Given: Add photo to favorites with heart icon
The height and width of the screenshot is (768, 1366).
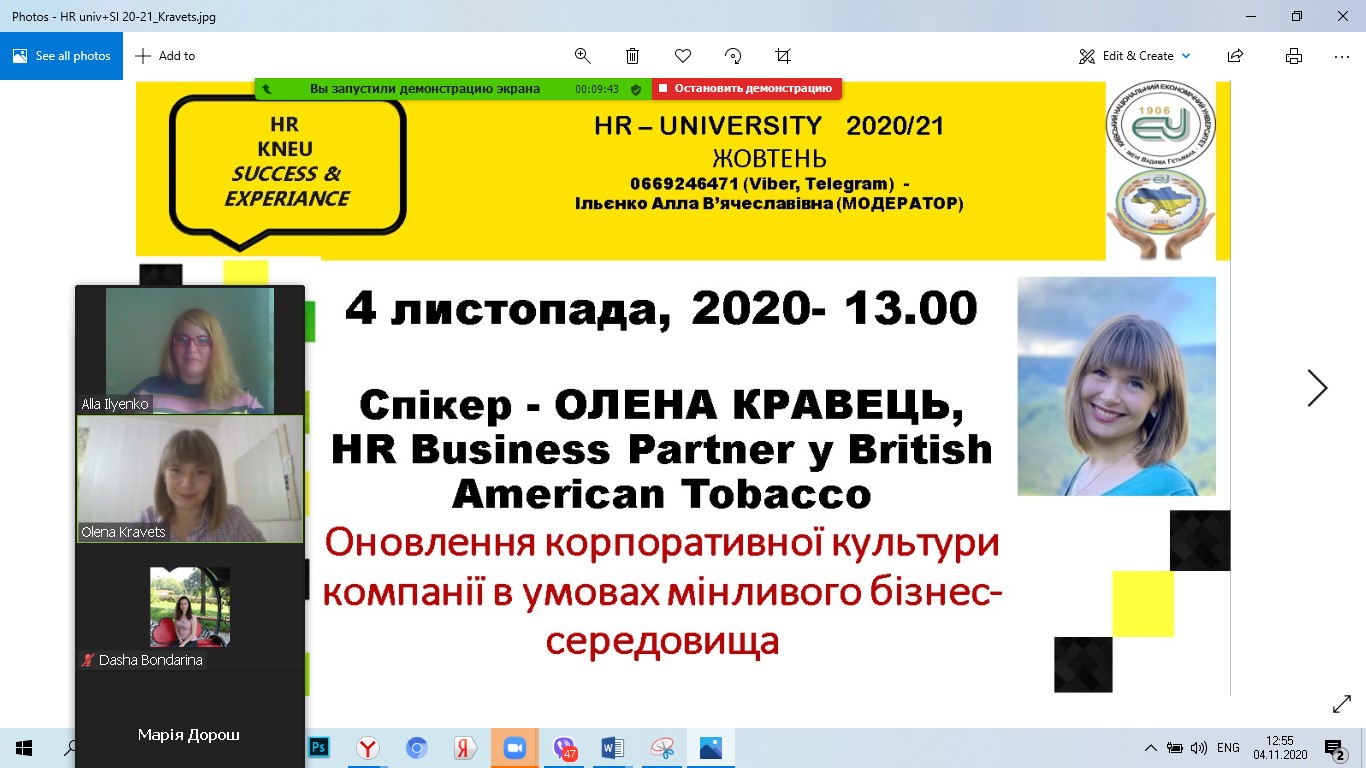Looking at the screenshot, I should pos(683,56).
